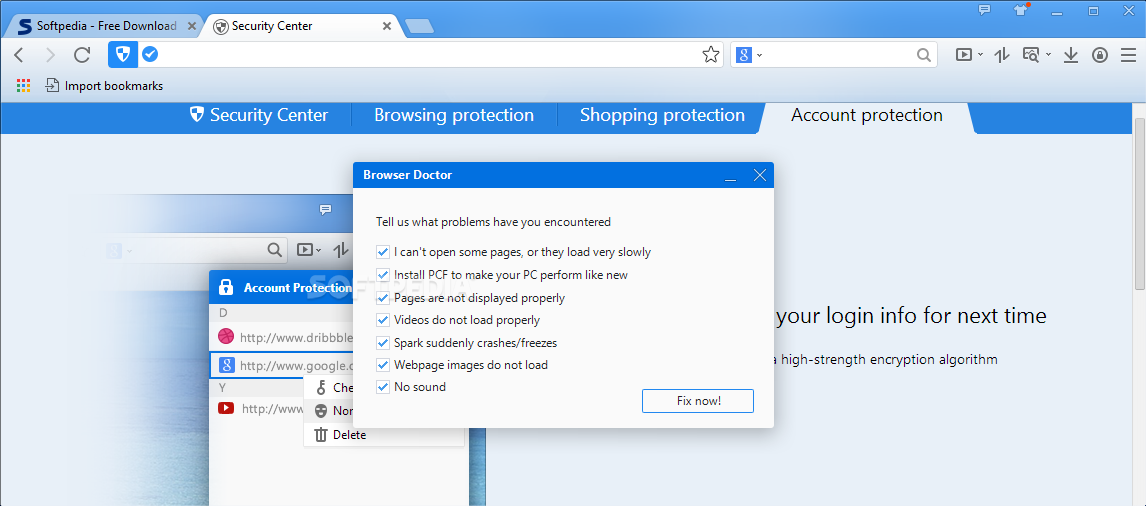The image size is (1146, 506).
Task: Expand the search engine dropdown arrow
Action: click(x=759, y=56)
